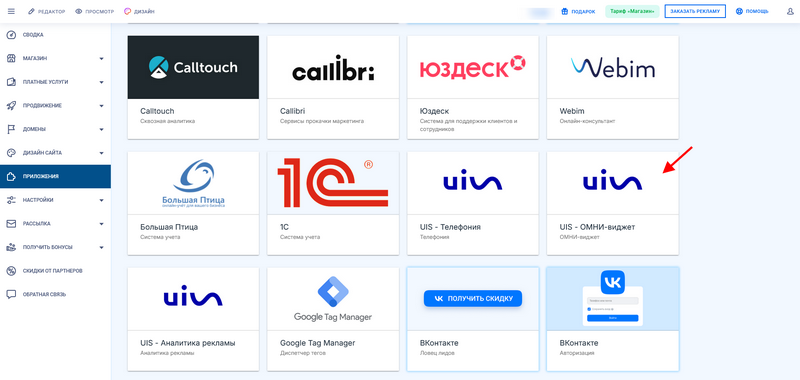Switch to the Редактор tab
The image size is (800, 380).
point(46,11)
